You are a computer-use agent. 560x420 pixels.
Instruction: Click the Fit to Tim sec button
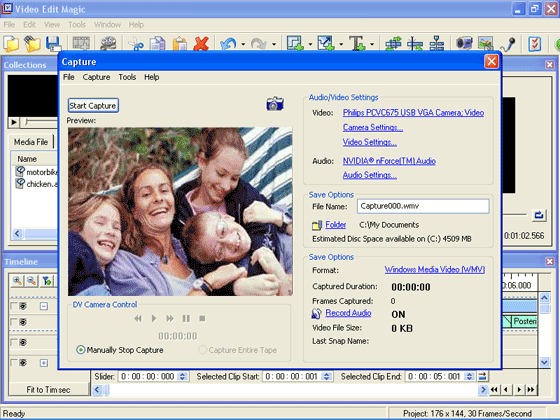point(48,389)
